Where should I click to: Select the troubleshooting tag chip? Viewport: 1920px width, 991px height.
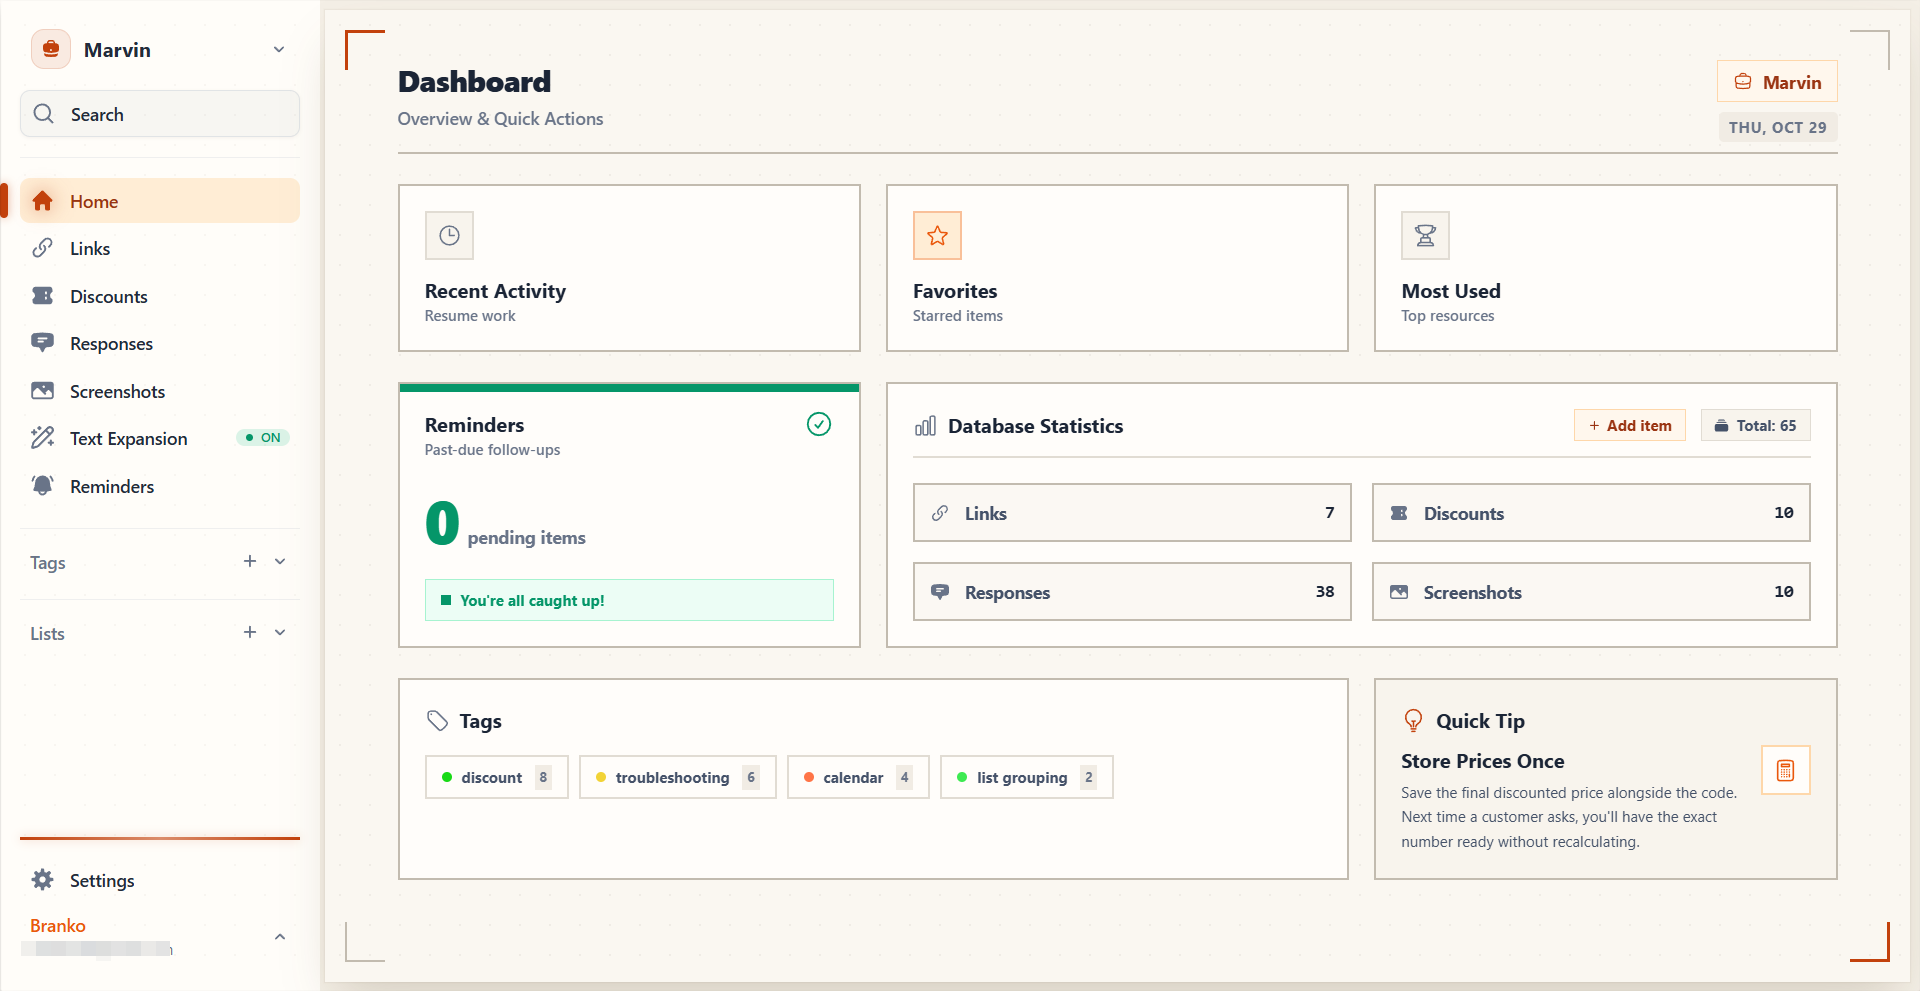[x=678, y=777]
